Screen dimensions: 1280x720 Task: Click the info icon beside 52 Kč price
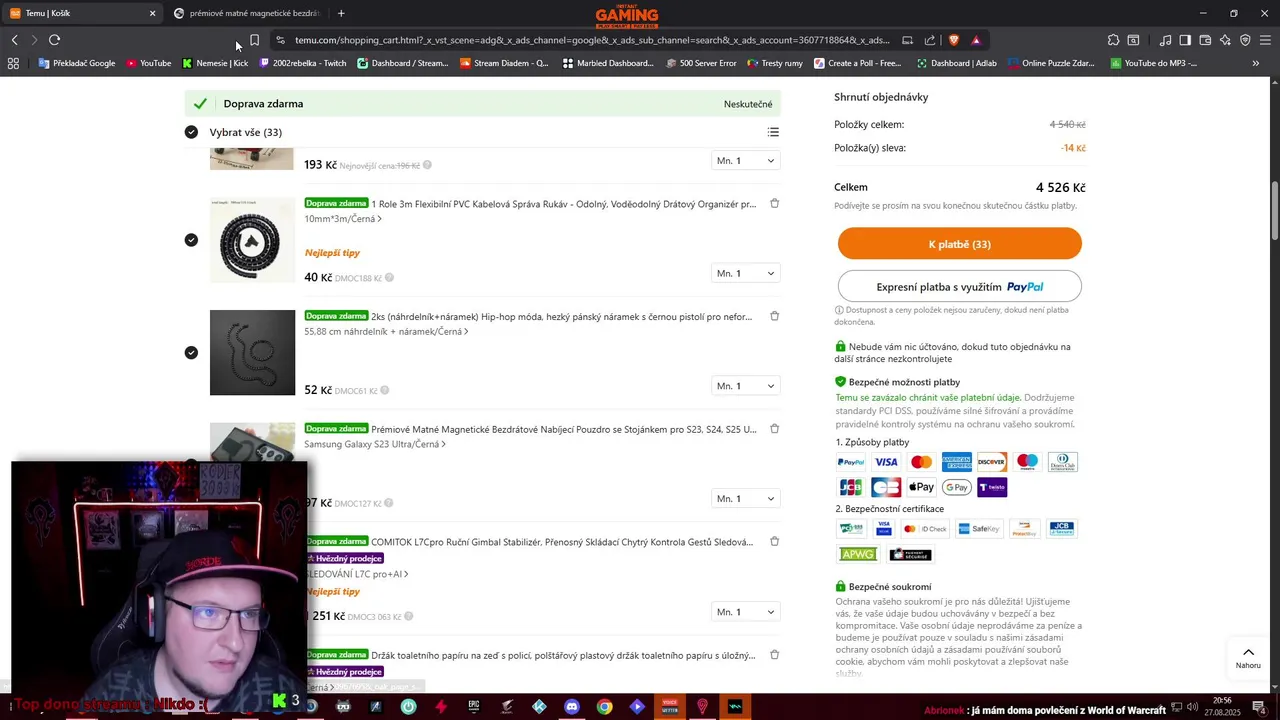(384, 390)
